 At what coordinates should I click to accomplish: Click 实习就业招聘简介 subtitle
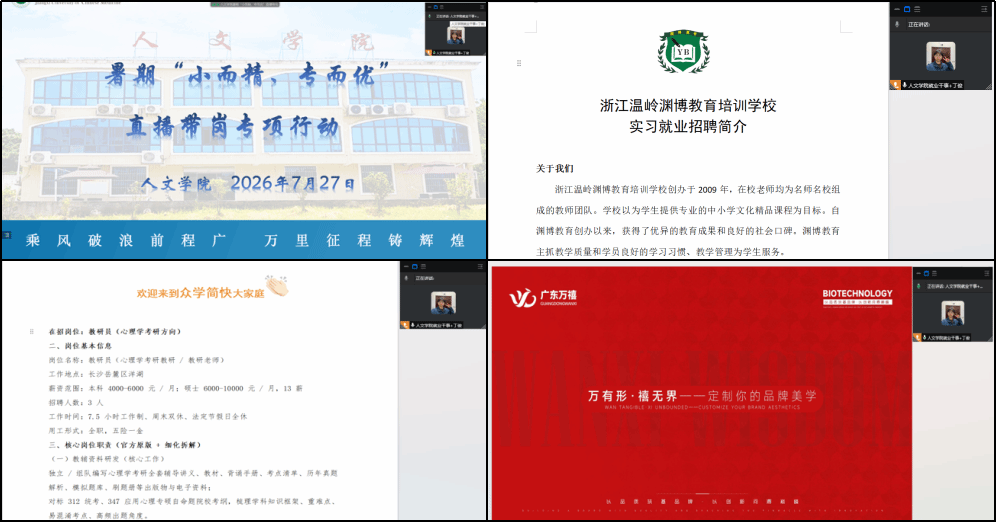click(688, 126)
